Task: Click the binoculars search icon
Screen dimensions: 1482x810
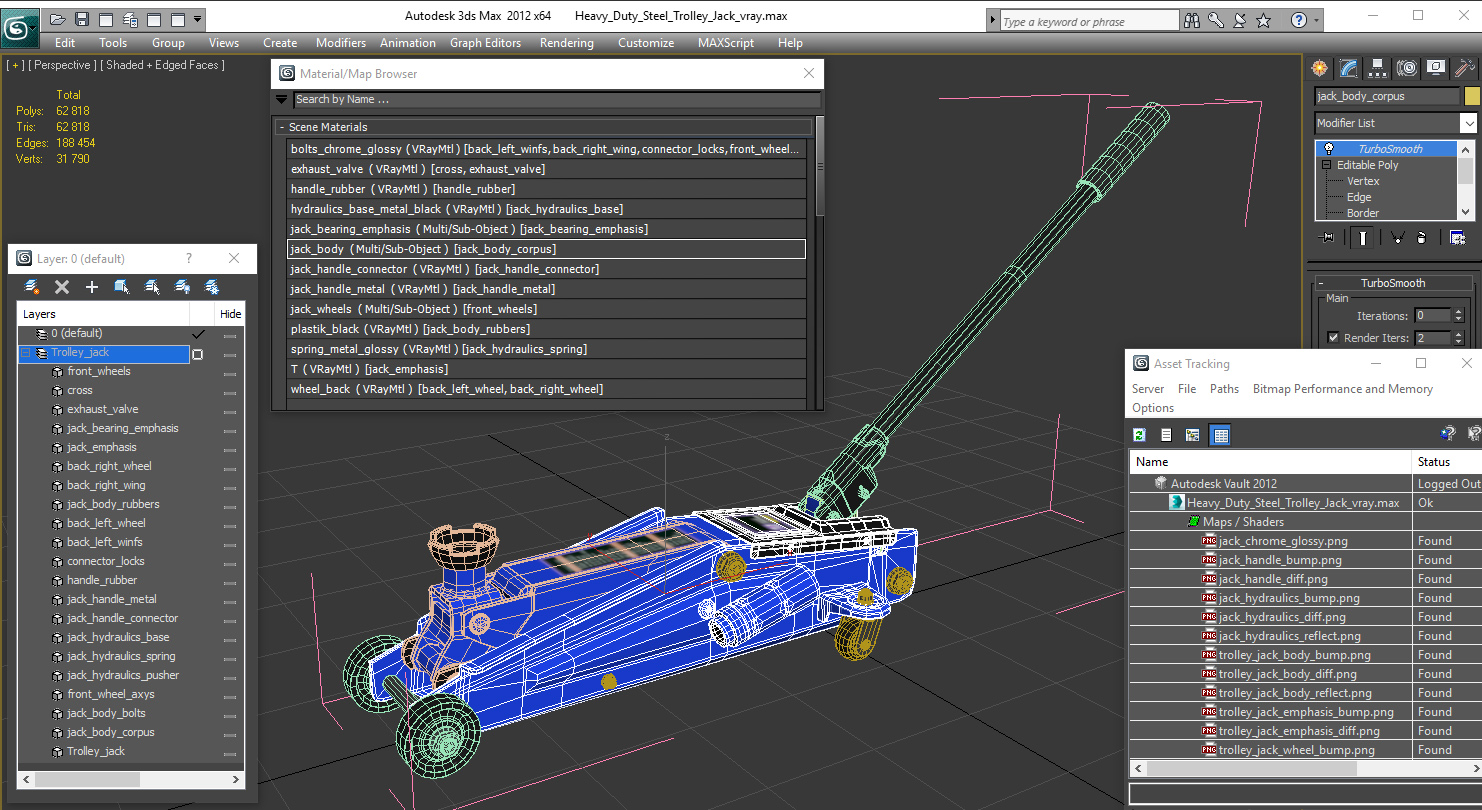Action: [1192, 20]
